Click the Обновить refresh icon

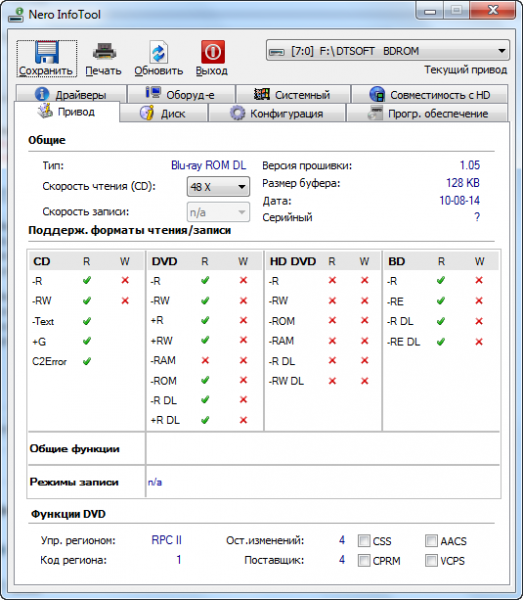pos(158,52)
